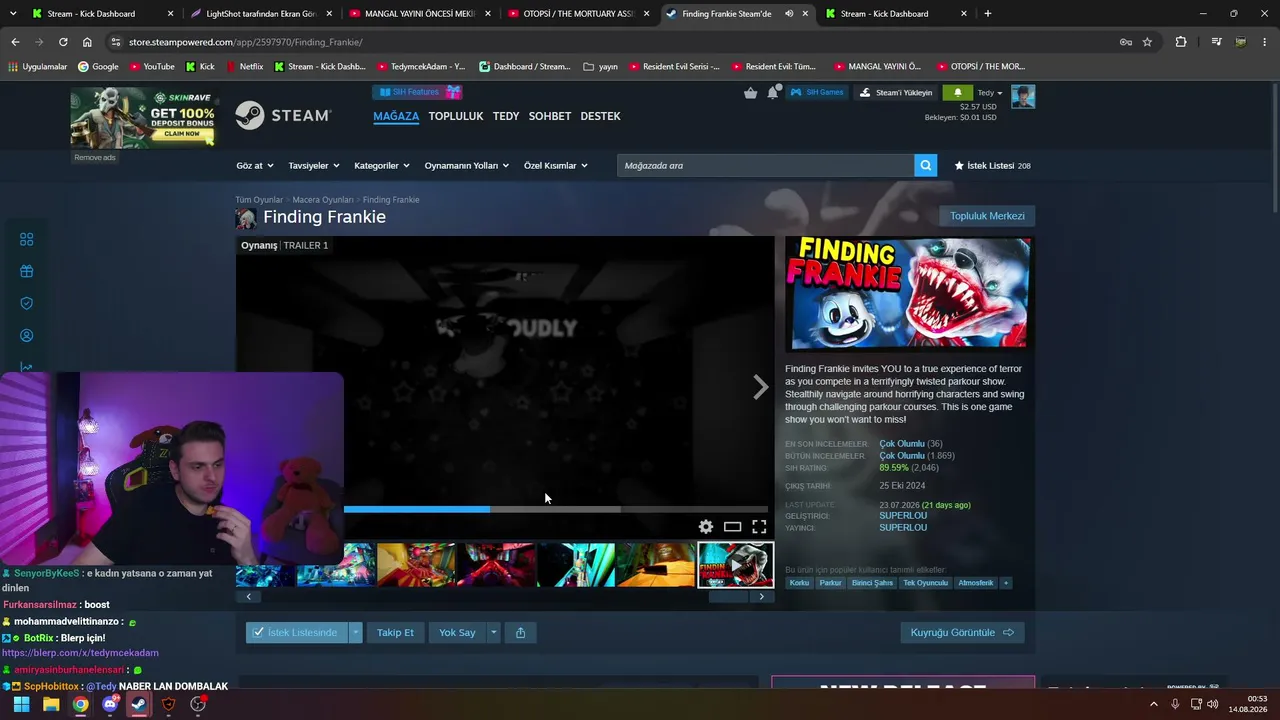The image size is (1280, 720).
Task: Go to next screenshot with right arrow
Action: (x=761, y=597)
